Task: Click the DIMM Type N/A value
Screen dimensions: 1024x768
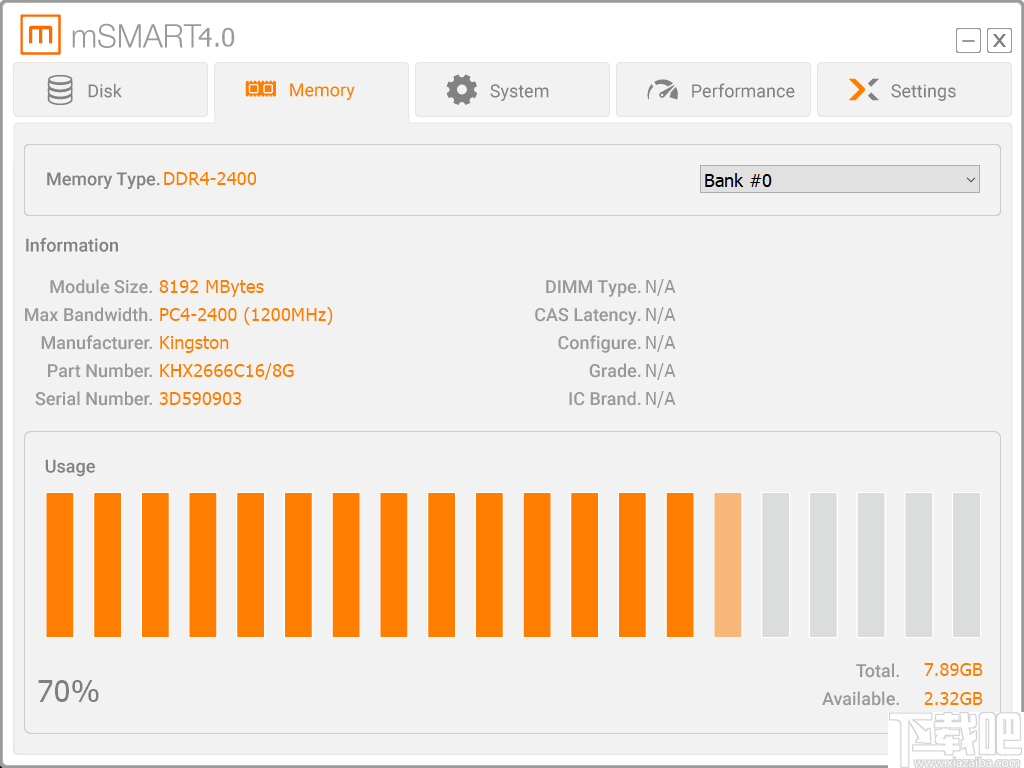Action: [x=660, y=287]
